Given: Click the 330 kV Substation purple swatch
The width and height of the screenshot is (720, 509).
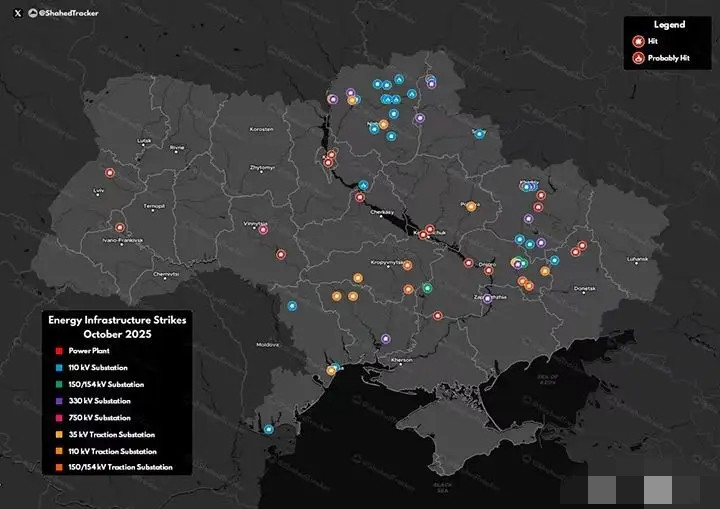Looking at the screenshot, I should (x=59, y=401).
